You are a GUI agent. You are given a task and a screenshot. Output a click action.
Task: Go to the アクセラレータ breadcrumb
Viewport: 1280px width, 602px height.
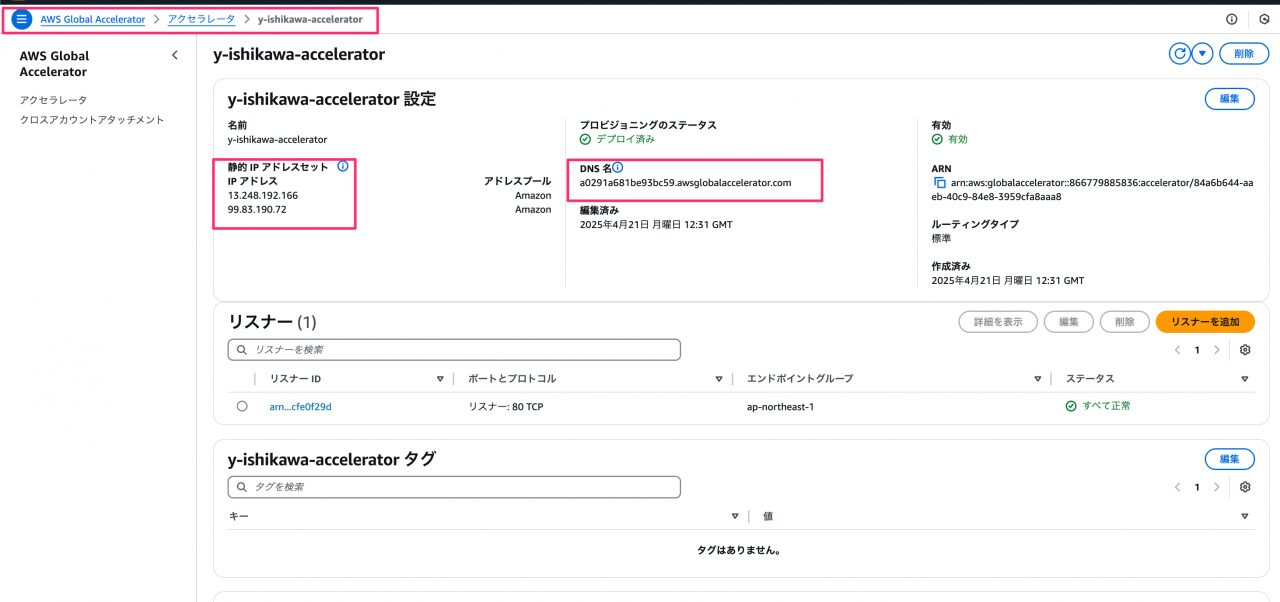click(x=202, y=19)
